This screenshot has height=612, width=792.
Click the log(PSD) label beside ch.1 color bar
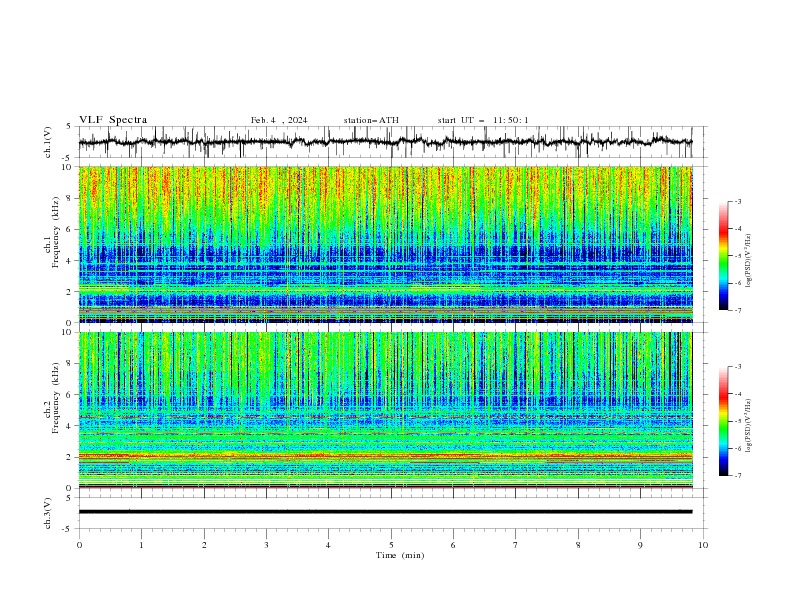point(749,261)
